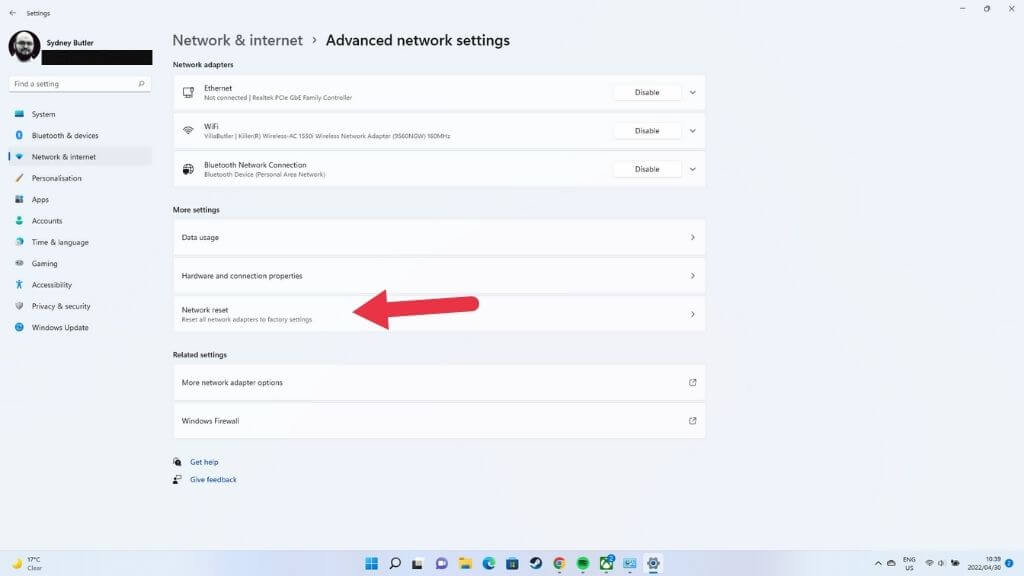Disable the Bluetooth Network Connection
Viewport: 1024px width, 576px height.
click(x=647, y=169)
